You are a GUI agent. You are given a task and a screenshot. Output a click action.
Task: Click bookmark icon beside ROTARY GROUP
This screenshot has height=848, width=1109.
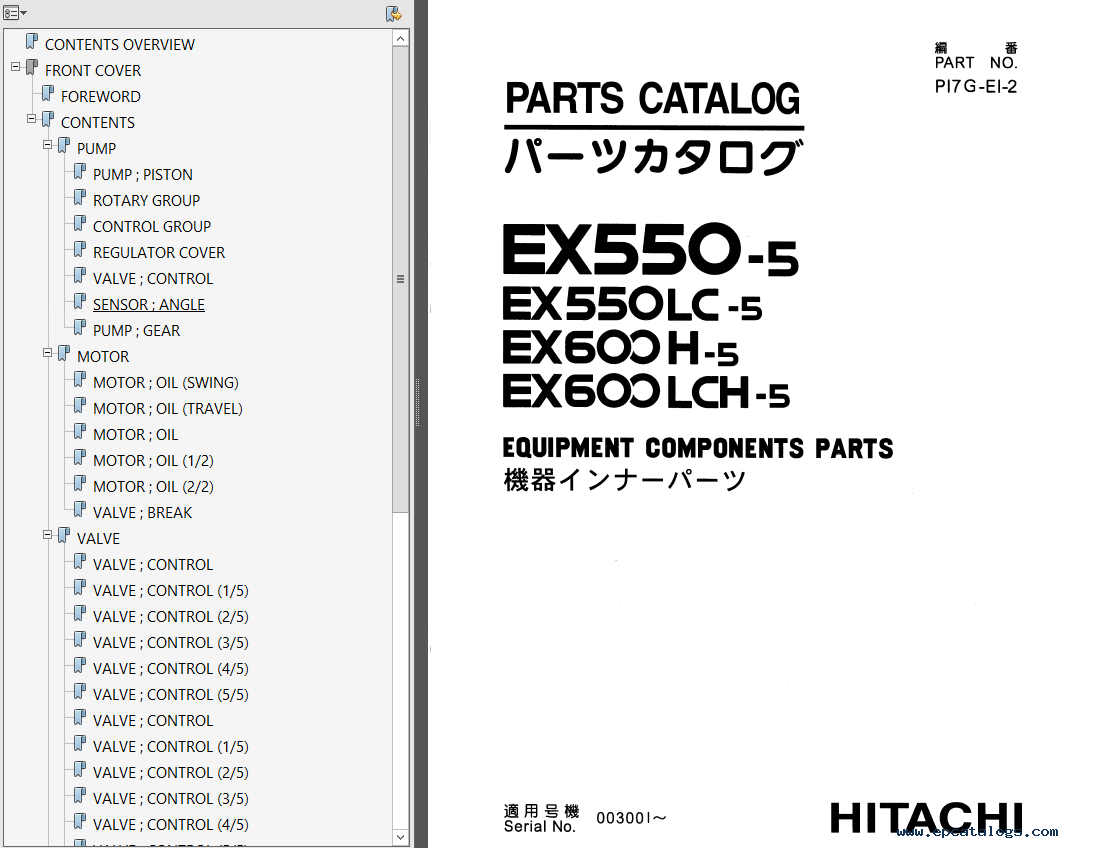click(x=80, y=197)
